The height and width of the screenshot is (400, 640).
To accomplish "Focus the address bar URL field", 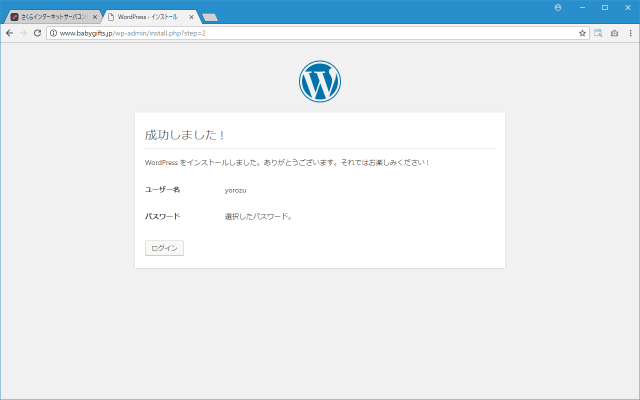I will [317, 33].
